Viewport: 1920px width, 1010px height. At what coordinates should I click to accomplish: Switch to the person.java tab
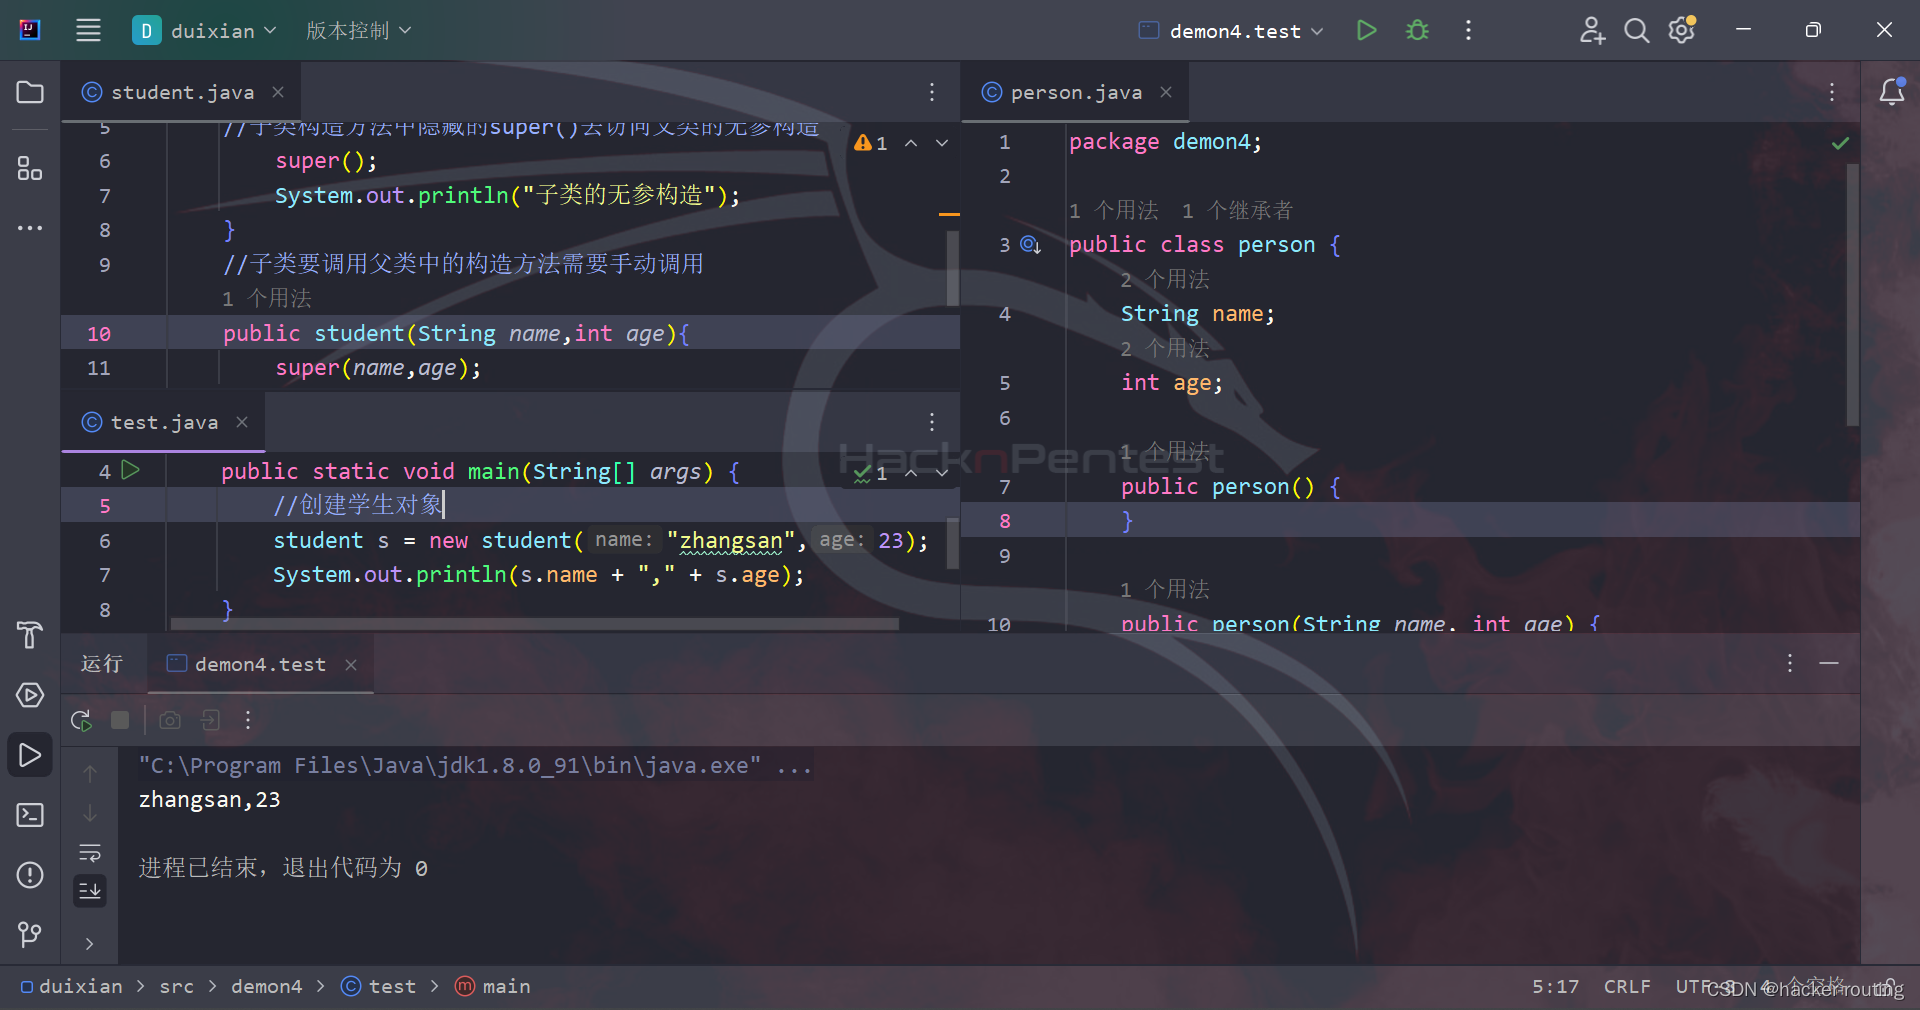[x=1075, y=92]
